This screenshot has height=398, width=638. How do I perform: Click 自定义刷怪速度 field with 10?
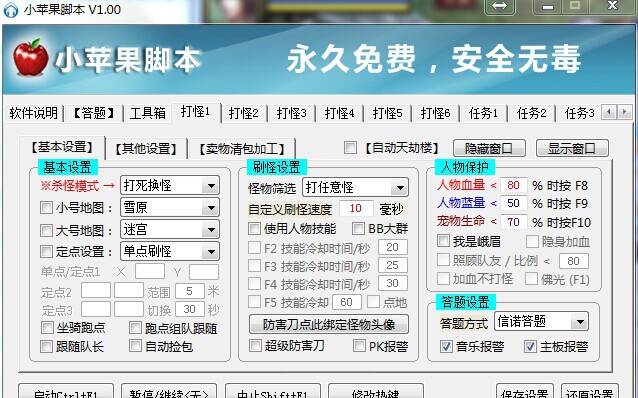pyautogui.click(x=356, y=208)
